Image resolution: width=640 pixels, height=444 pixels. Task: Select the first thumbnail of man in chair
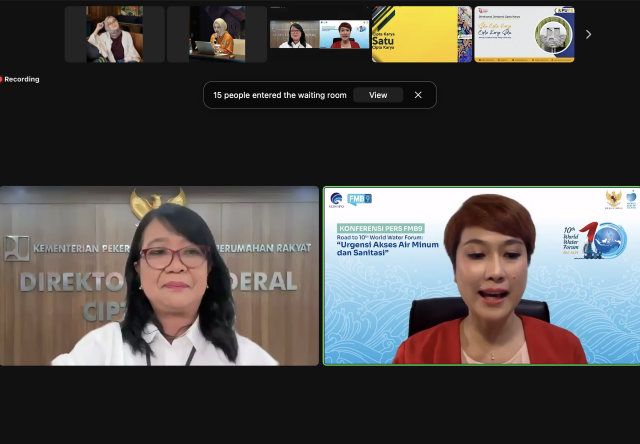[x=114, y=34]
